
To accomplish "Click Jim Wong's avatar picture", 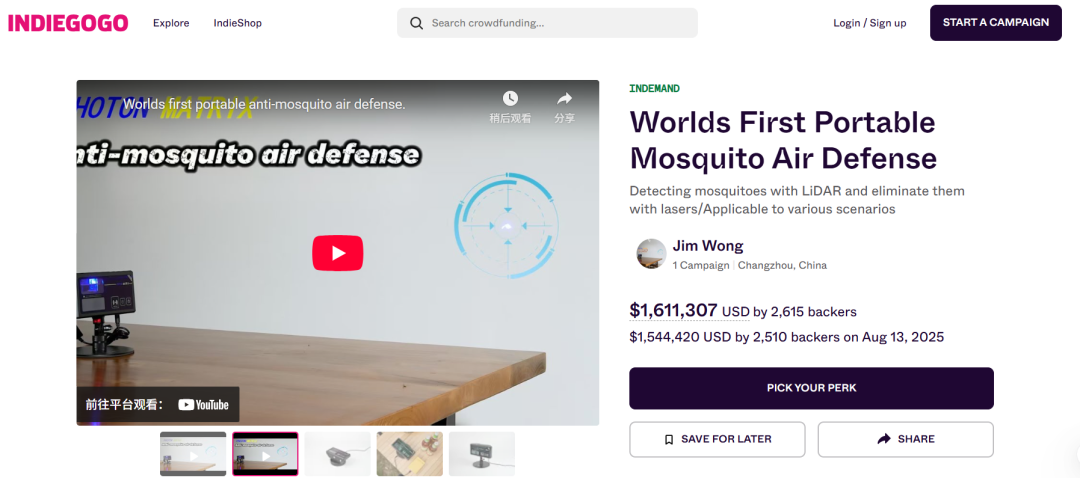I will point(651,254).
